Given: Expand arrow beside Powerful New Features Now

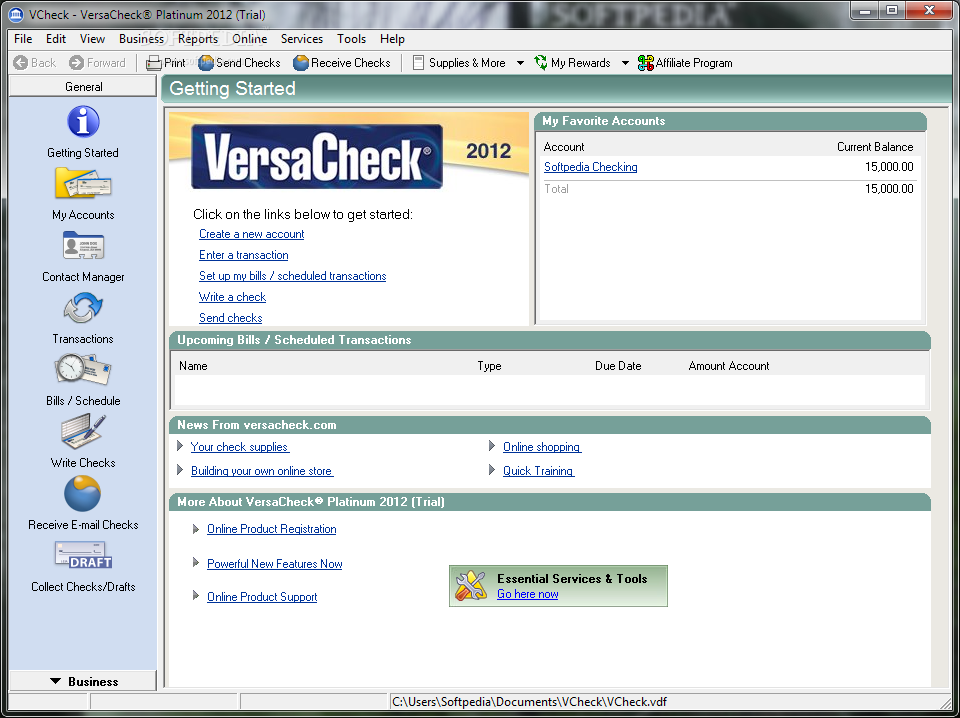Looking at the screenshot, I should tap(196, 563).
